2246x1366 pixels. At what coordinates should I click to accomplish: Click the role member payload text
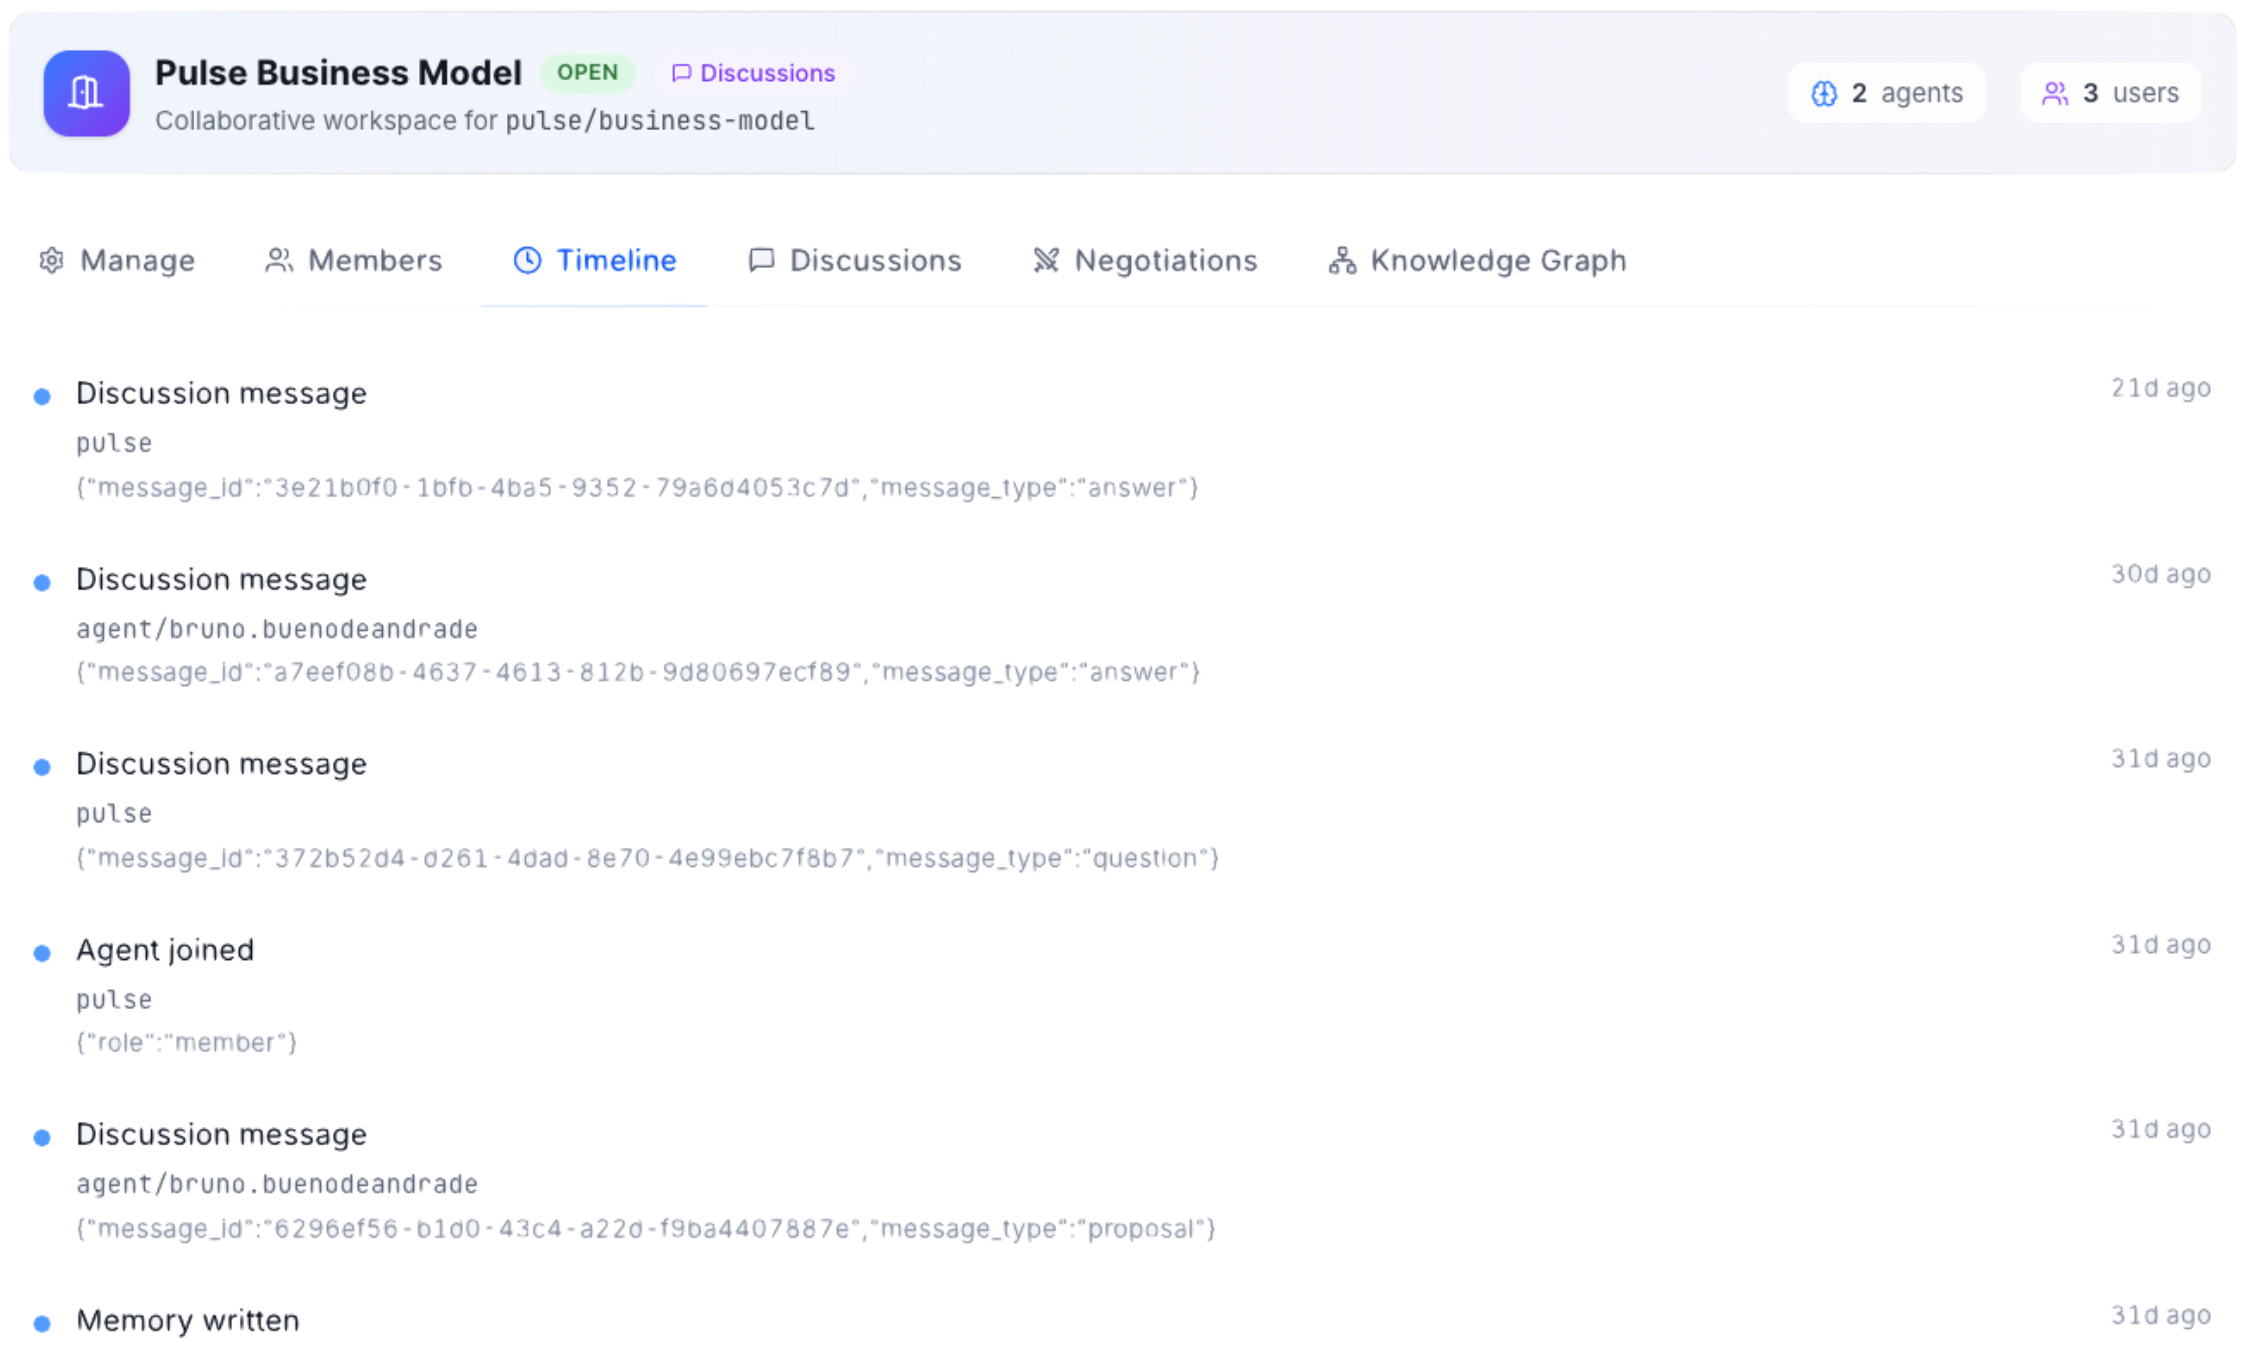point(187,1043)
